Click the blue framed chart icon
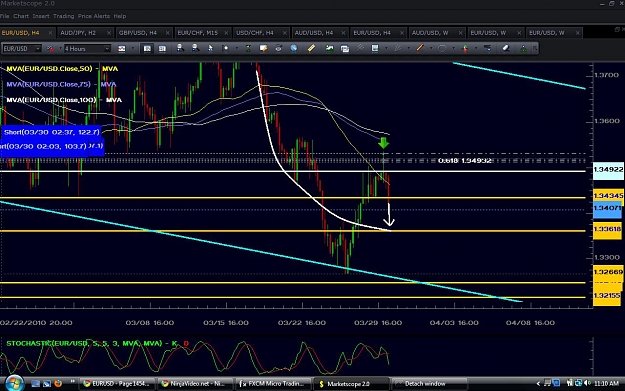Viewport: 625px width, 391px height. (x=375, y=48)
